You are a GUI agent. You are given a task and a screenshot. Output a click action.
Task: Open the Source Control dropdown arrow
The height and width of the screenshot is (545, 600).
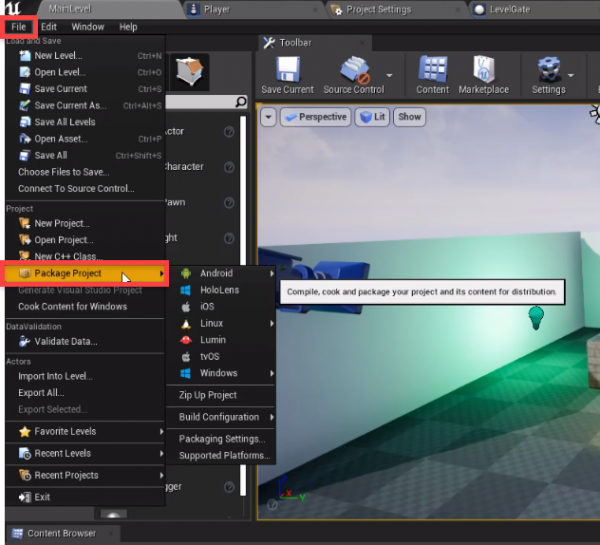tap(389, 75)
